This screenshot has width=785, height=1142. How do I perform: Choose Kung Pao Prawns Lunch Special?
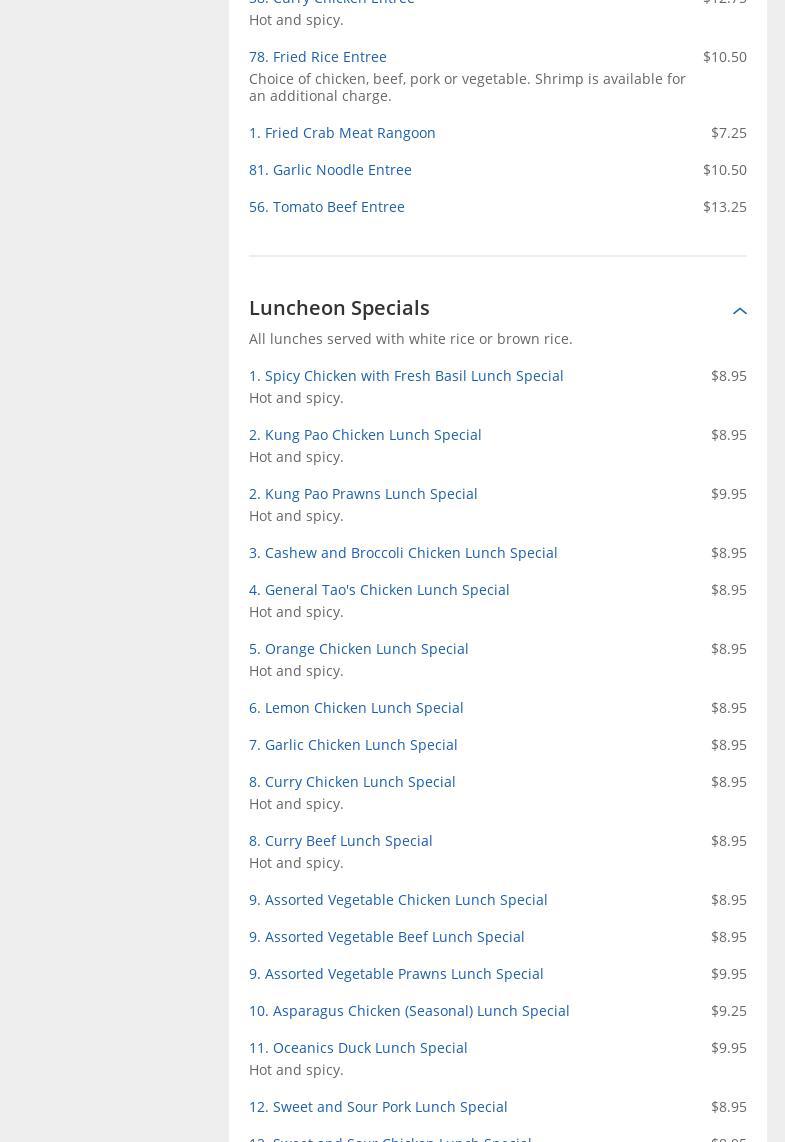click(363, 494)
